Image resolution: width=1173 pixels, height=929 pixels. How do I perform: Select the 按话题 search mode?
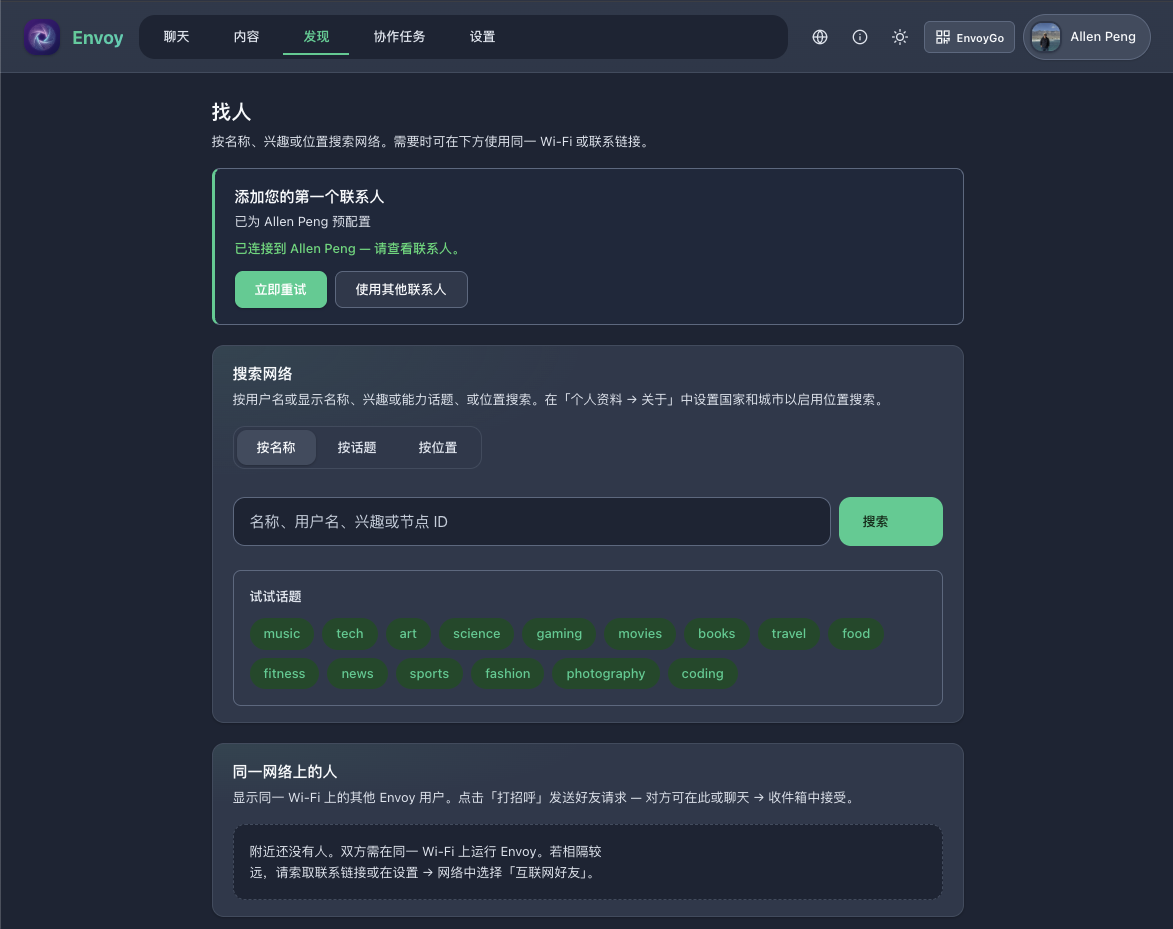[357, 447]
